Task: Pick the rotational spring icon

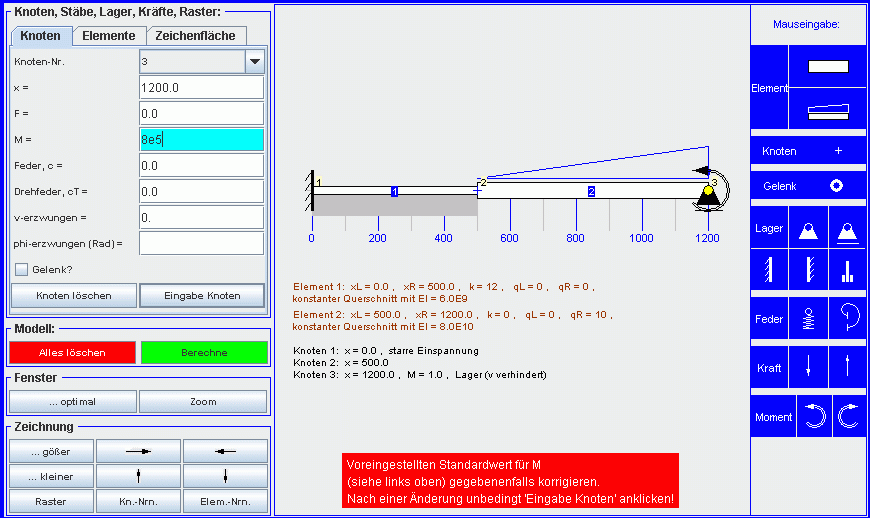Action: tap(847, 319)
